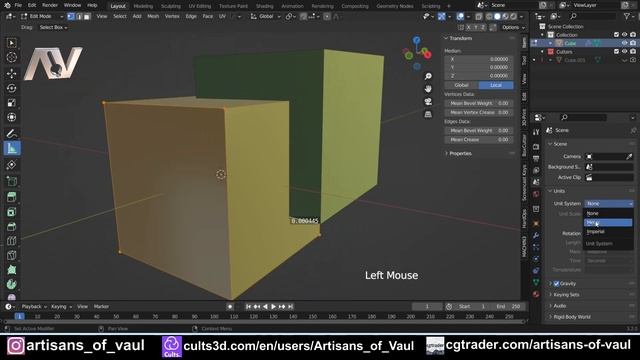640x360 pixels.
Task: Toggle Gravity checkbox
Action: point(556,283)
